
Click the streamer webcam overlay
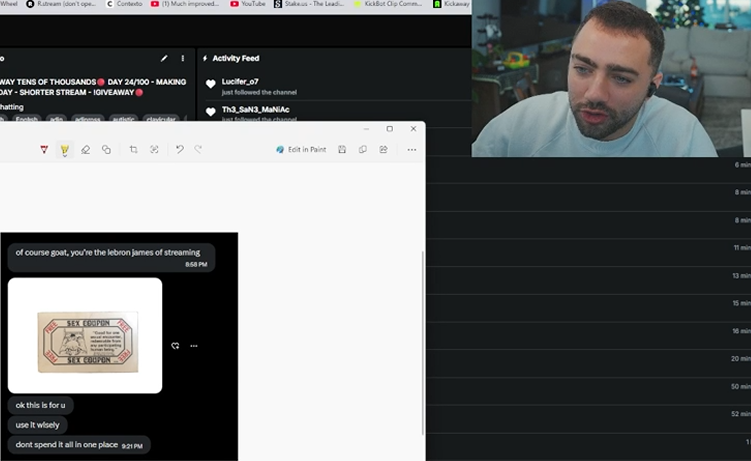click(611, 78)
